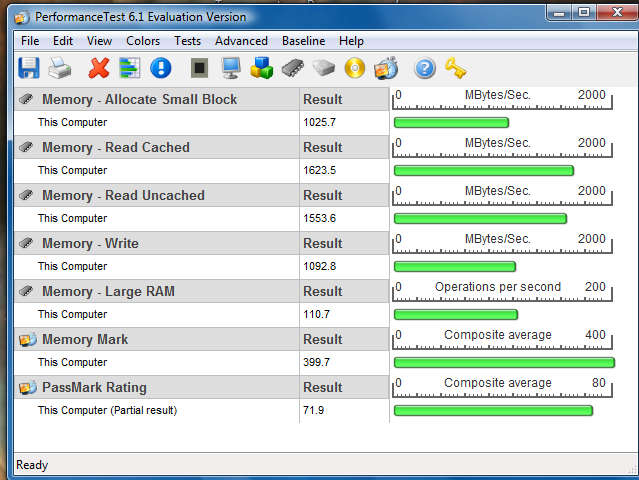
Task: Click chip icon beside Memory - Read Cached
Action: [26, 147]
